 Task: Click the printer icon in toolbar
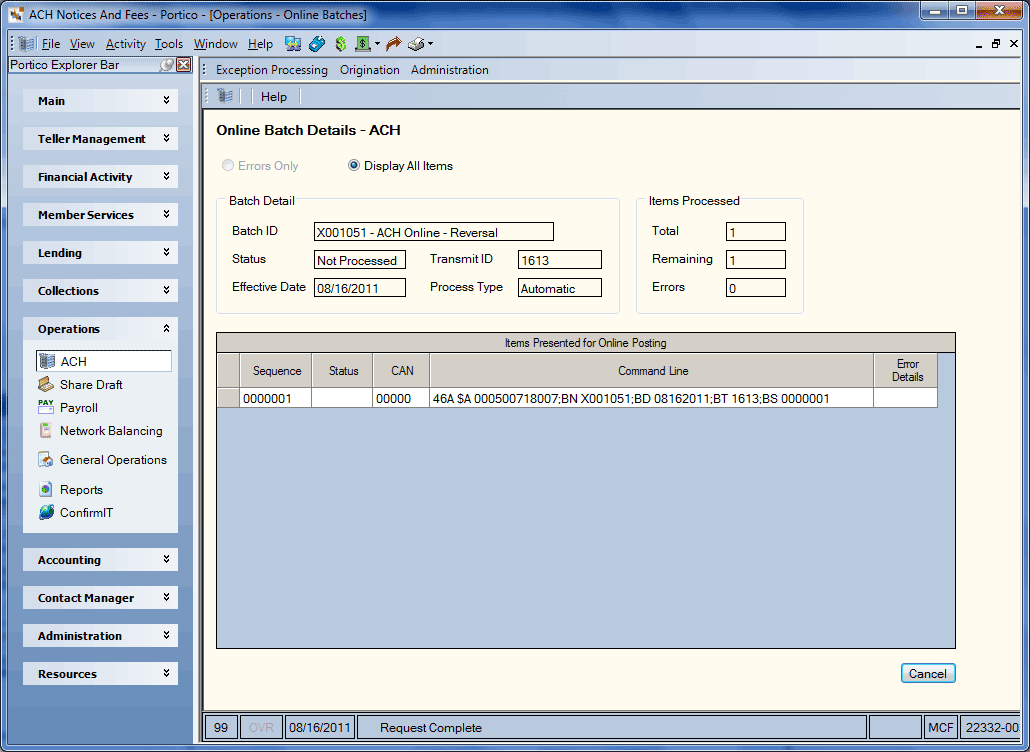(x=416, y=44)
